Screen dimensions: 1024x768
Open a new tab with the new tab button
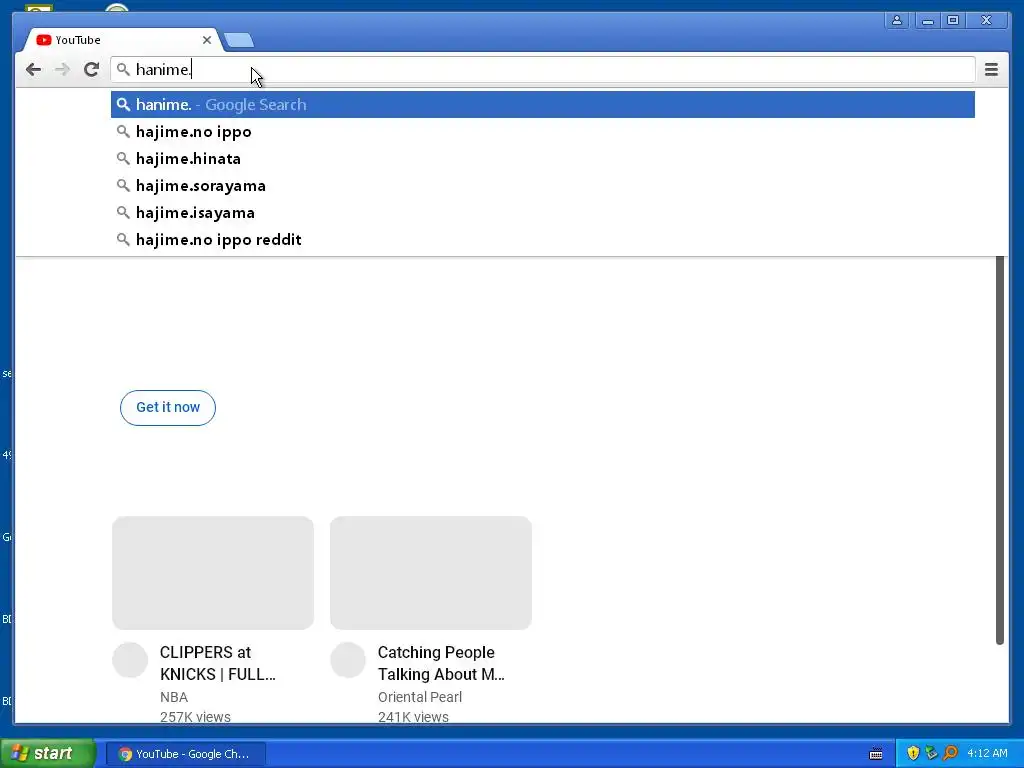(x=239, y=40)
